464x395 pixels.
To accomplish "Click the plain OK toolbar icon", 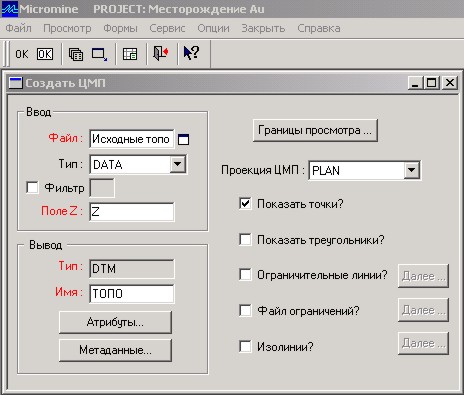I will click(x=22, y=54).
